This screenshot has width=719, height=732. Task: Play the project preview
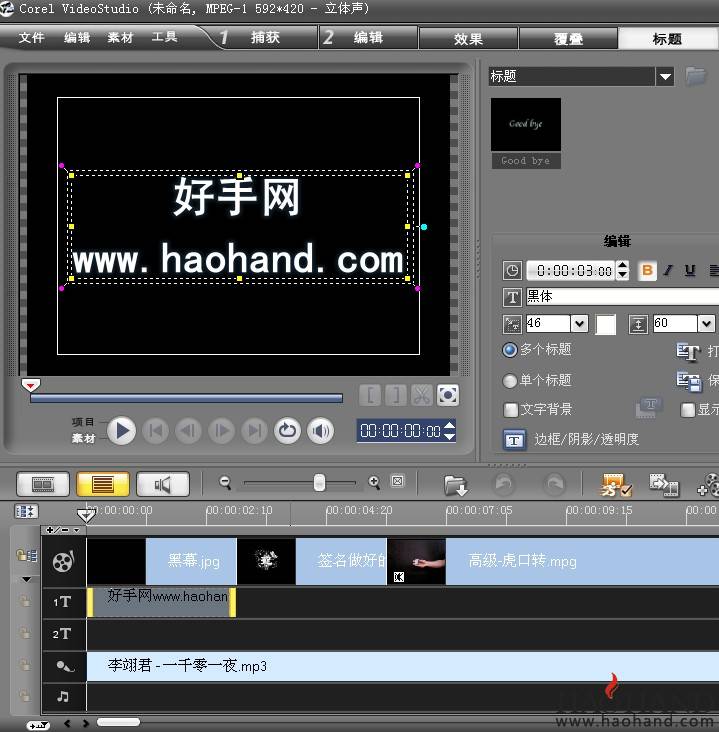[121, 430]
